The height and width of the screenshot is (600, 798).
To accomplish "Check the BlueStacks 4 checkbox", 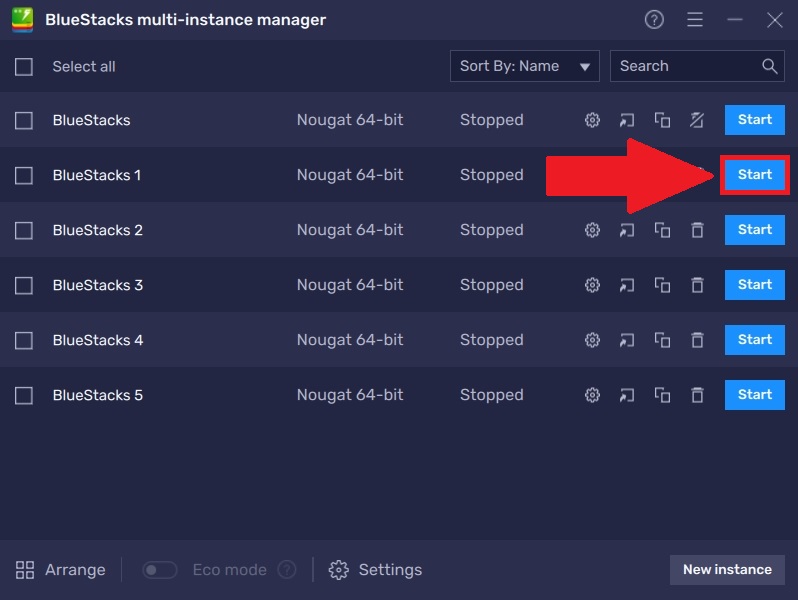I will pyautogui.click(x=24, y=340).
